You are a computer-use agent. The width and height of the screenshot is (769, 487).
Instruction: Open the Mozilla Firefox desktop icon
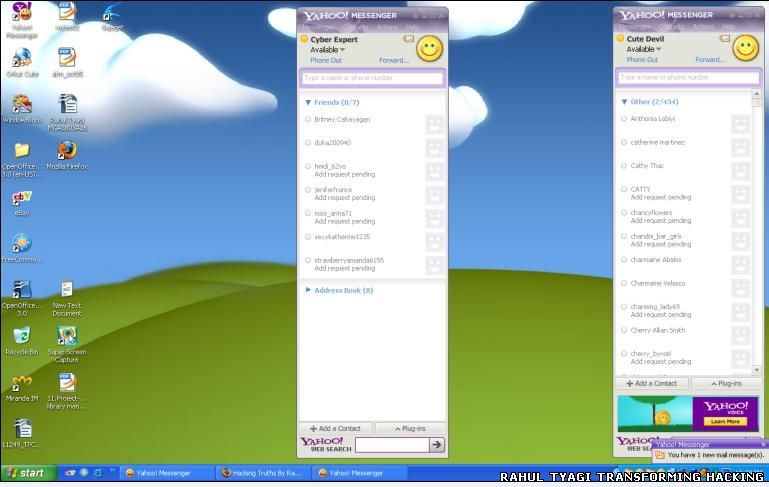(67, 155)
